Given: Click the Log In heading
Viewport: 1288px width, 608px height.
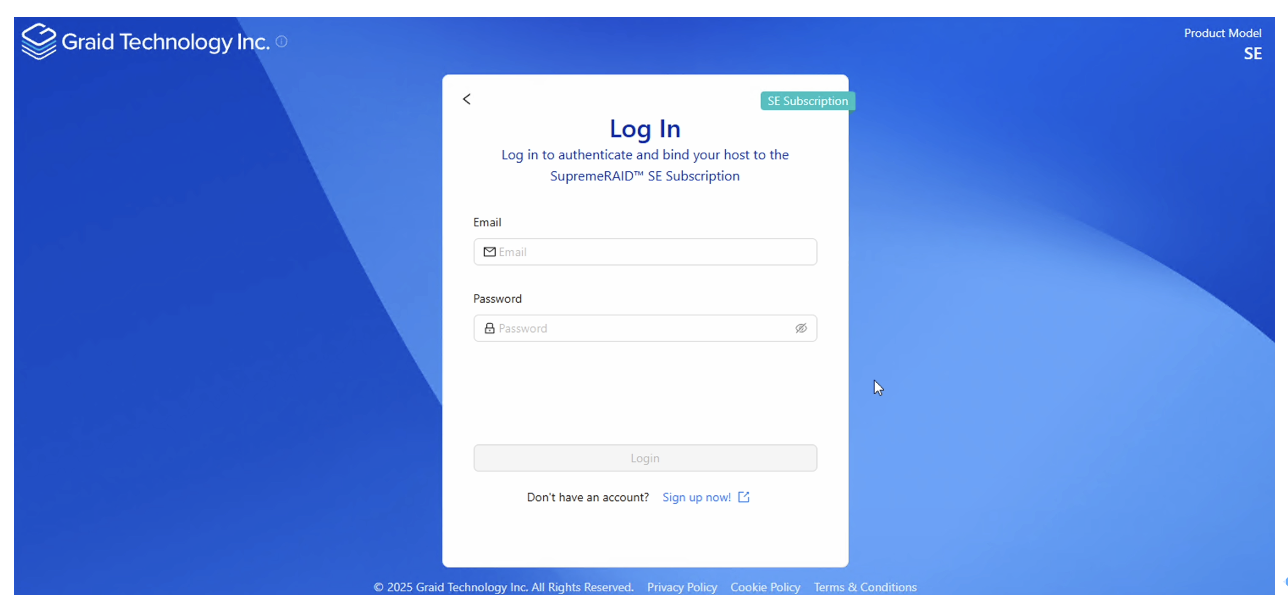Looking at the screenshot, I should click(x=645, y=129).
